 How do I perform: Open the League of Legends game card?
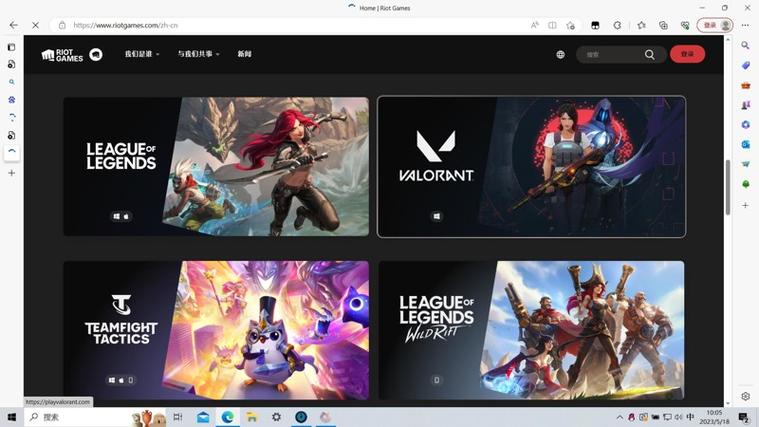tap(216, 167)
